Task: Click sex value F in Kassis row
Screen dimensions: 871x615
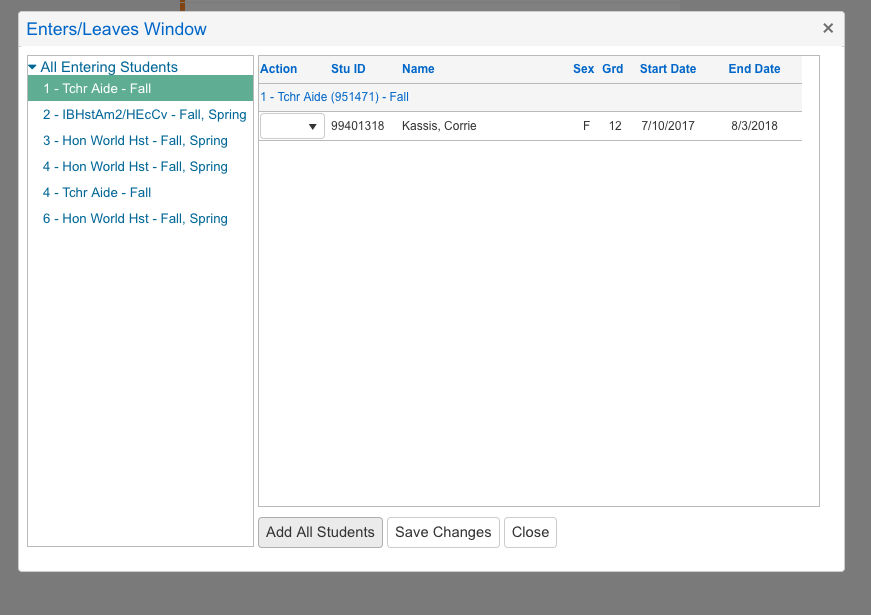Action: point(586,126)
